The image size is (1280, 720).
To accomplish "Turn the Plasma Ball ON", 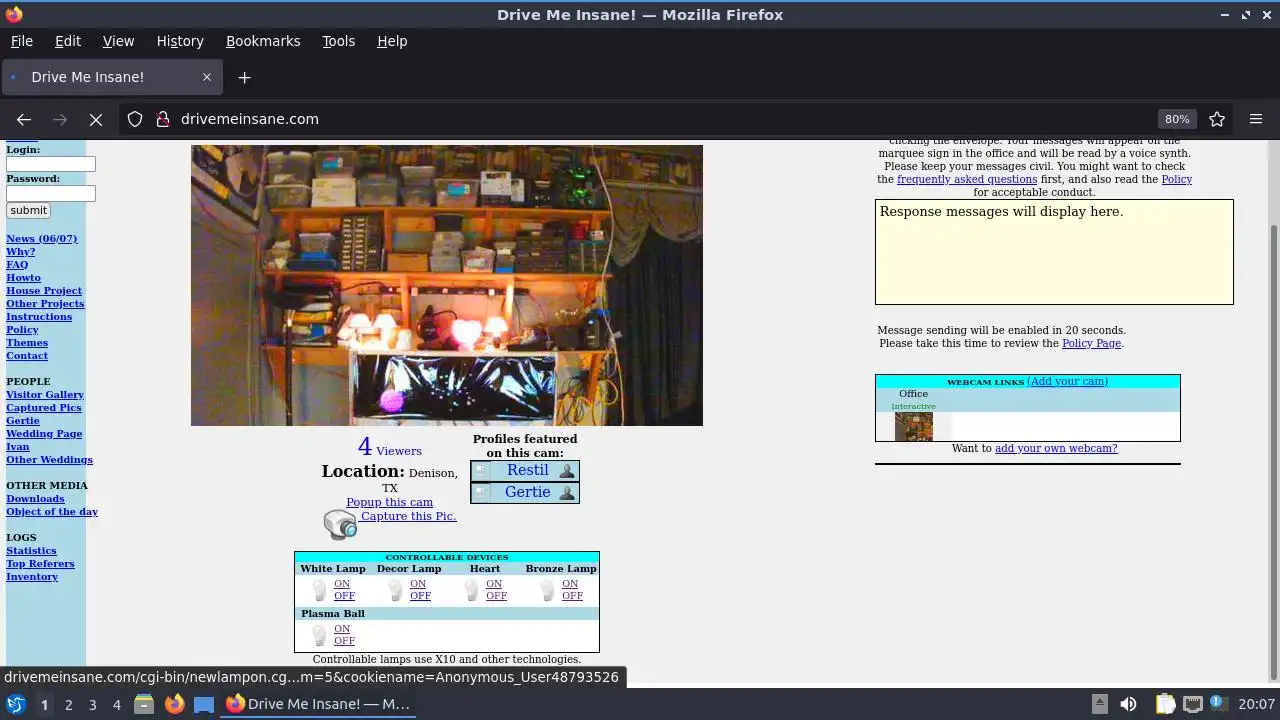I will (342, 629).
